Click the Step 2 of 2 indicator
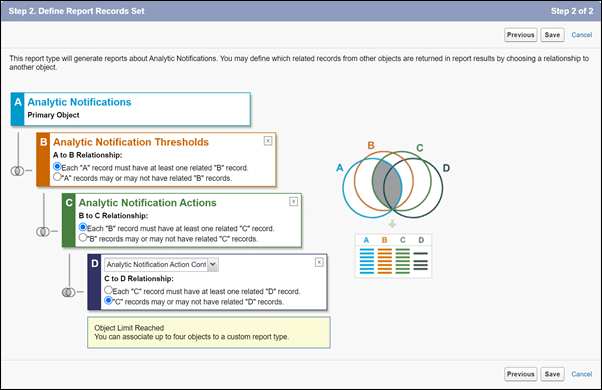602x390 pixels. coord(572,11)
